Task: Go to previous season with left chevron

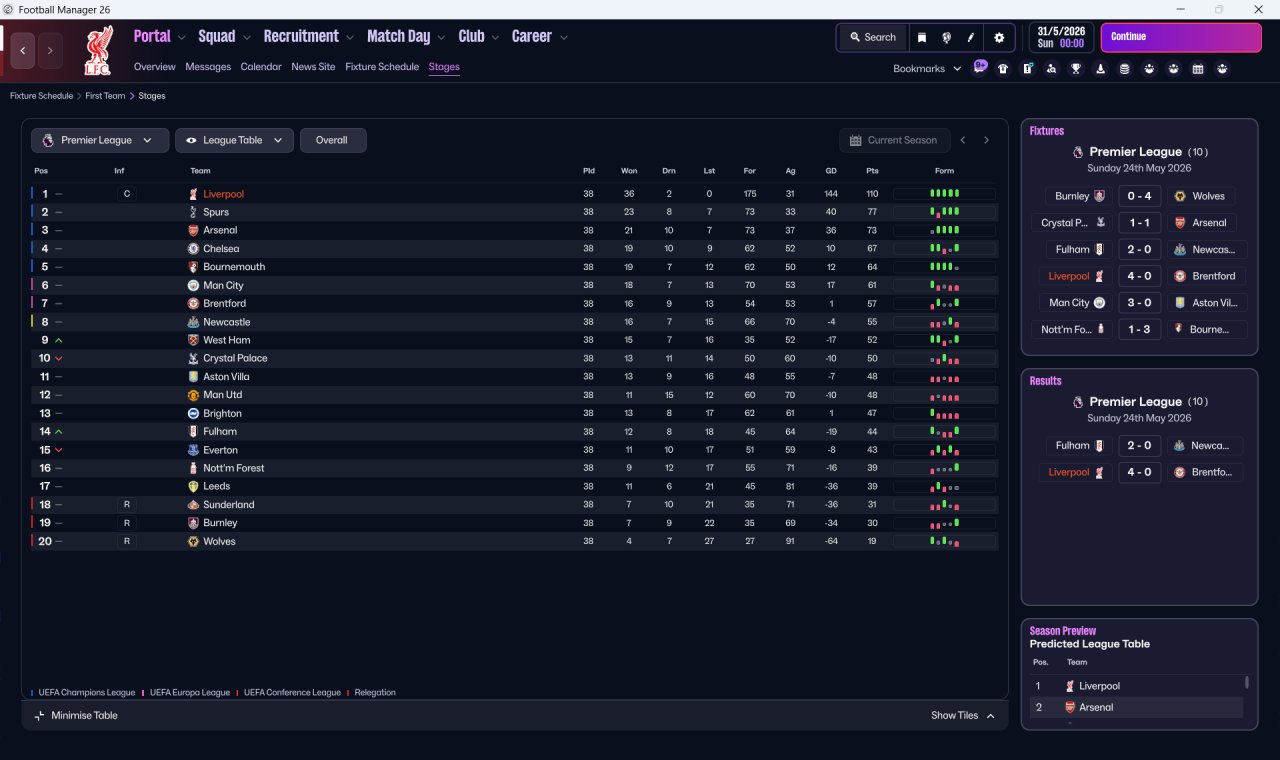Action: [x=963, y=140]
